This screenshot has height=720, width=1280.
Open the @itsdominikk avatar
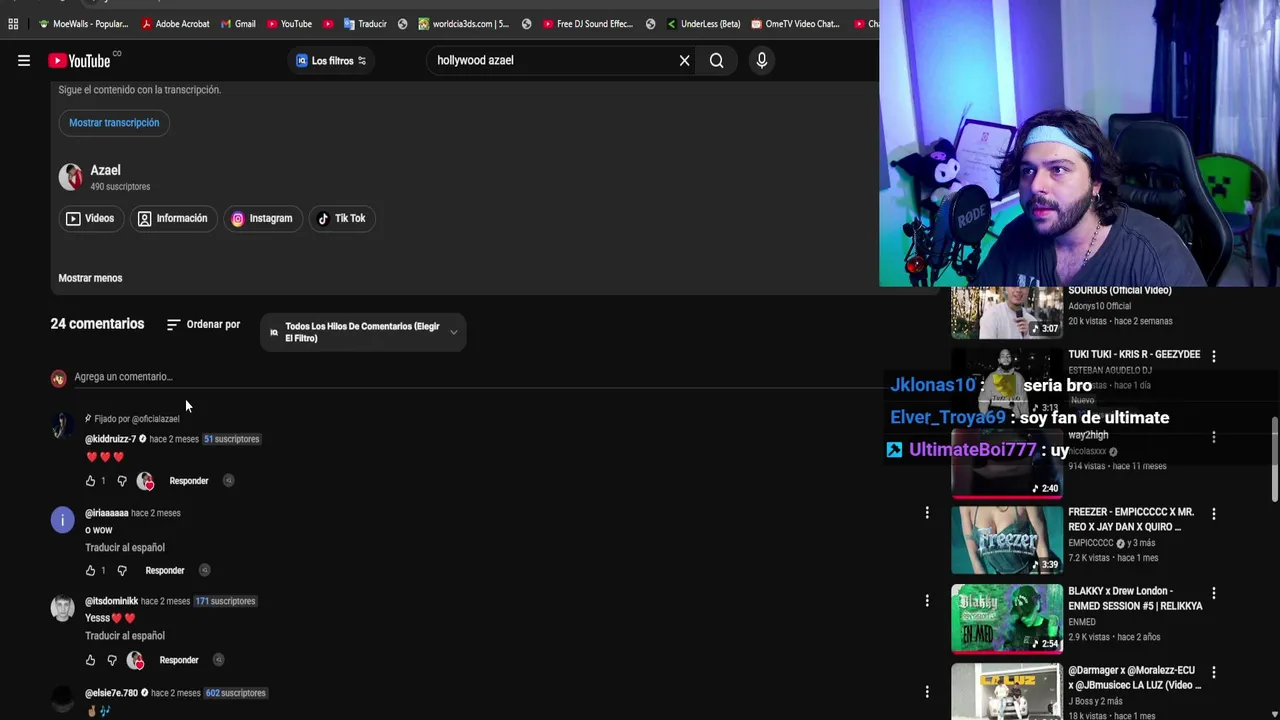[62, 608]
